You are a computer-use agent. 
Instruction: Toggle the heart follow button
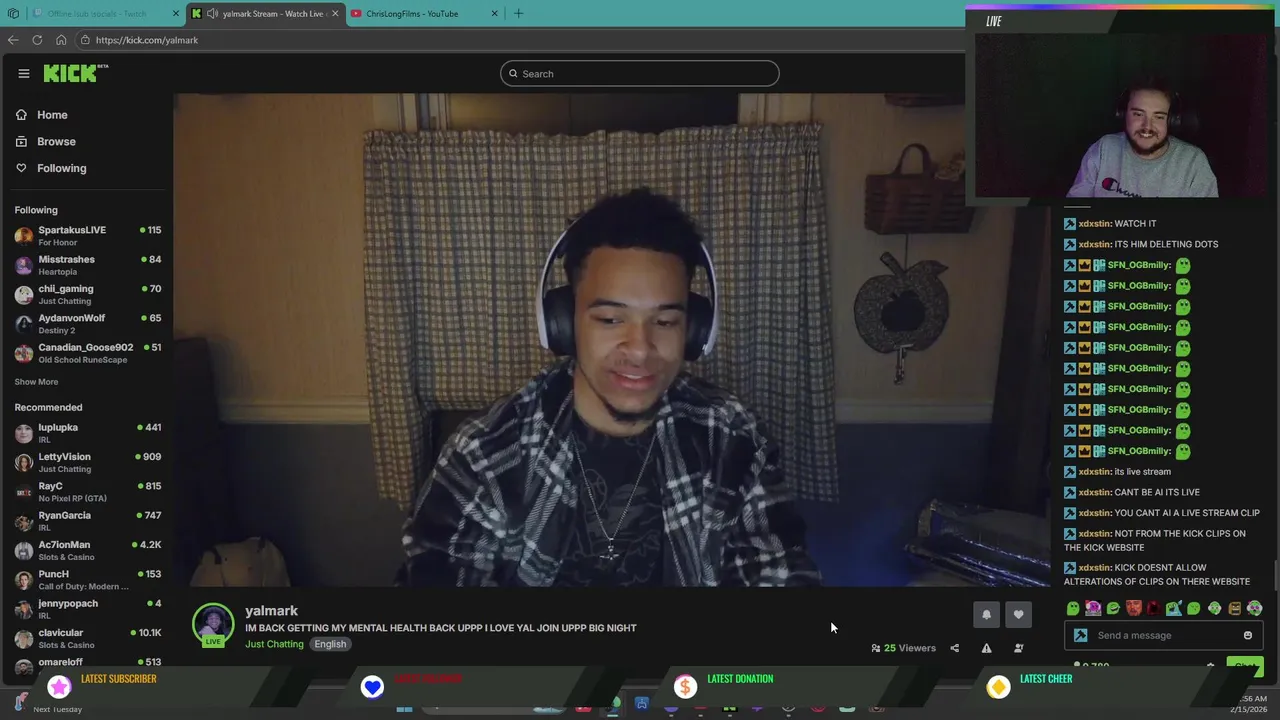[1018, 614]
